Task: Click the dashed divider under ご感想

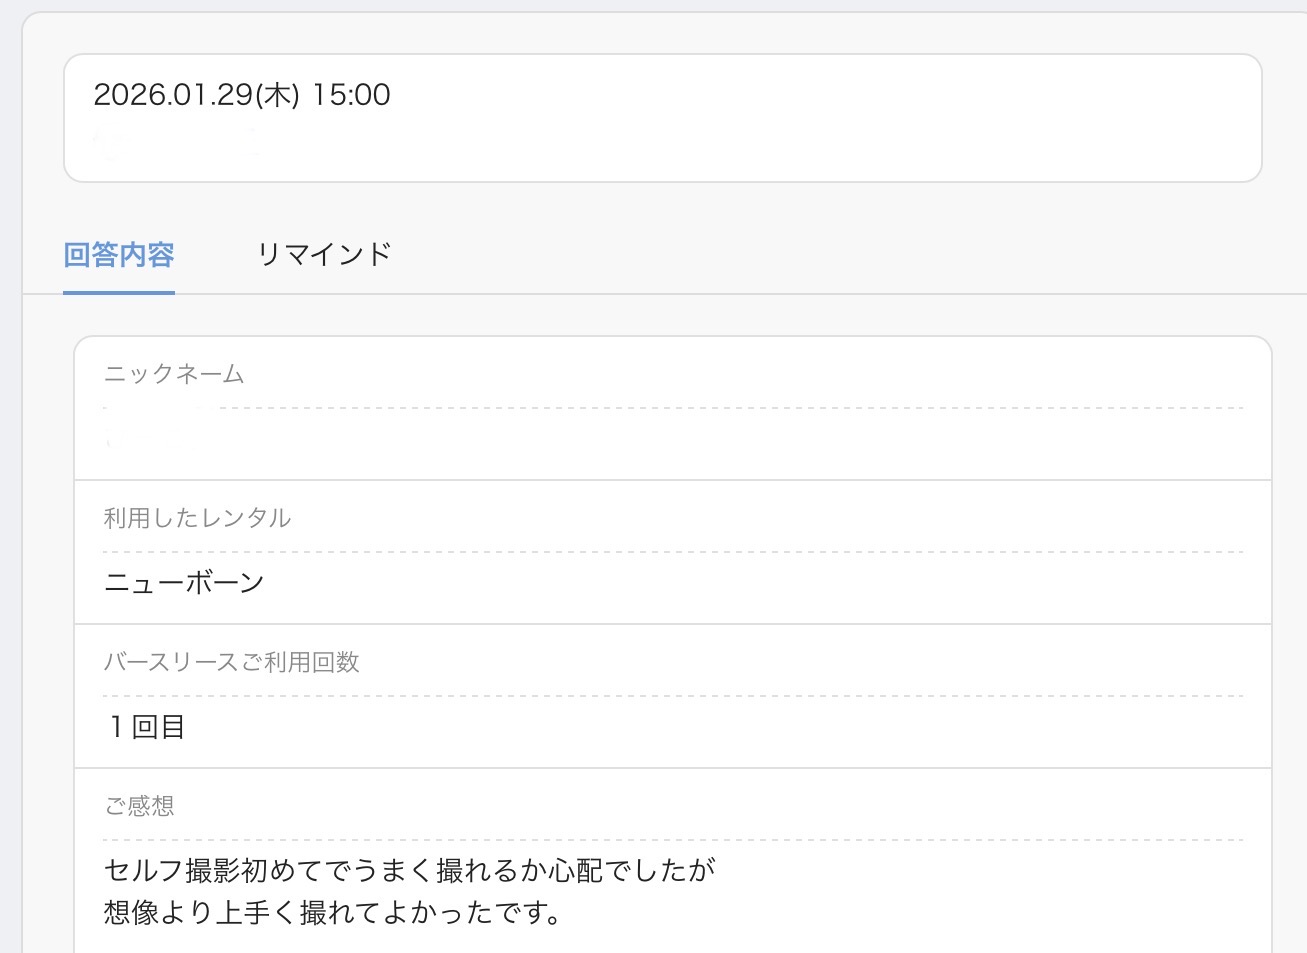Action: point(672,840)
